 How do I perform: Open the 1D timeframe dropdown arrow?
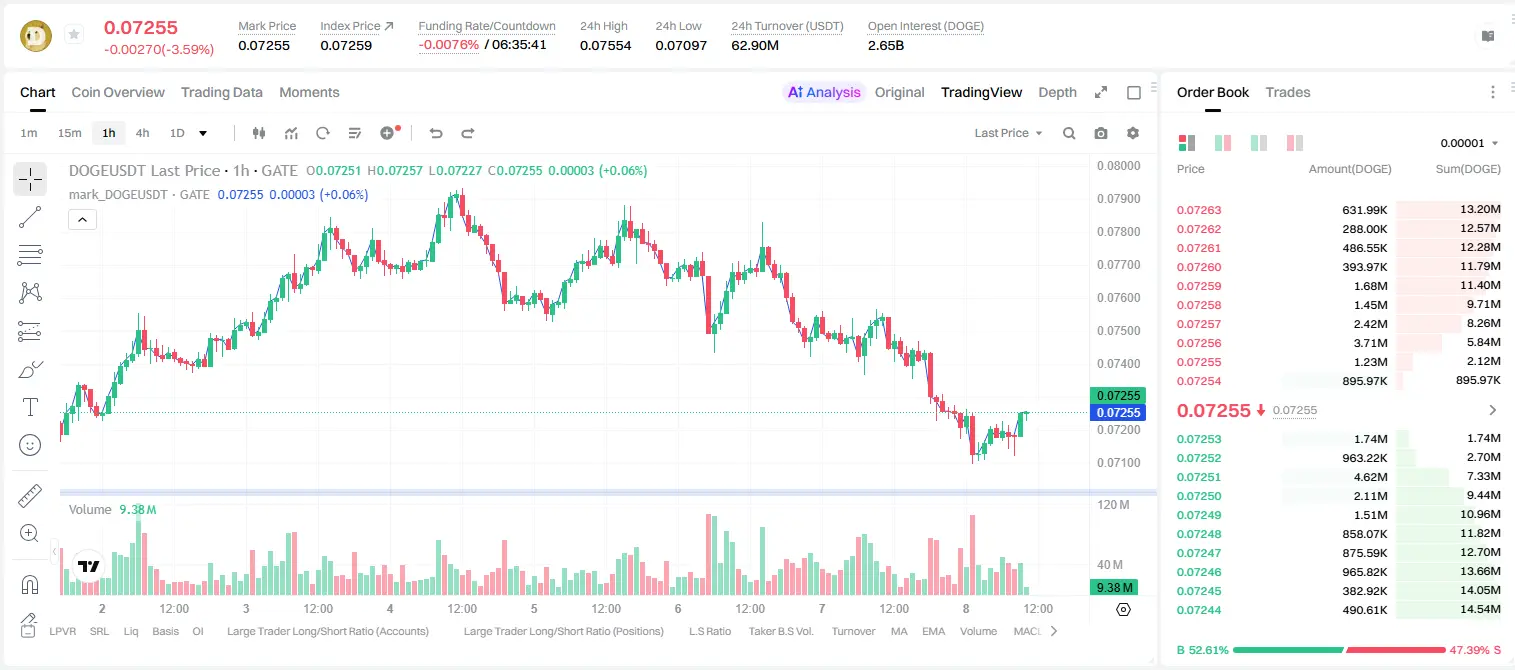coord(203,133)
